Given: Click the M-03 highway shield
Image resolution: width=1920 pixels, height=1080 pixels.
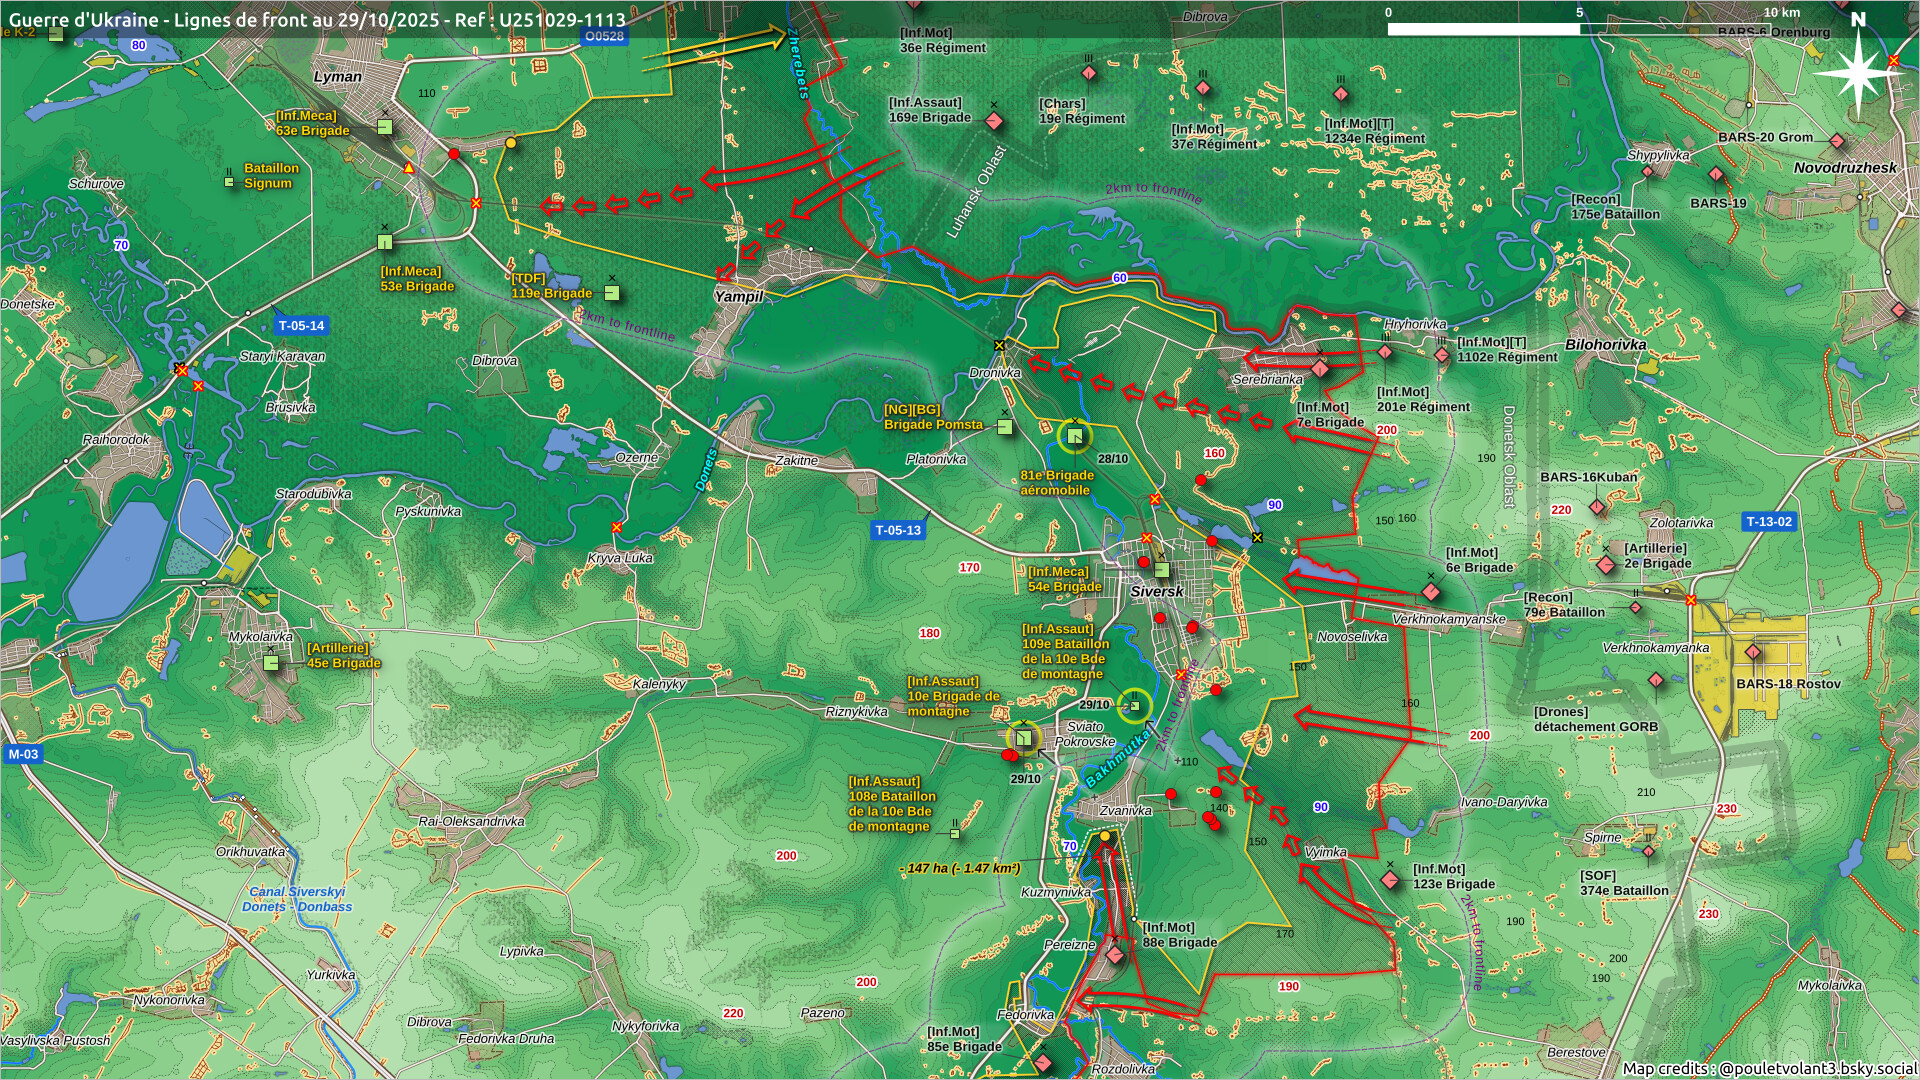Looking at the screenshot, I should pyautogui.click(x=23, y=755).
